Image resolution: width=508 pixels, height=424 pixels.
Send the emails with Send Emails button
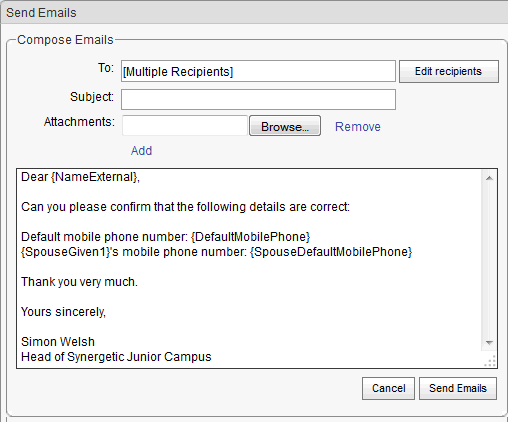(x=458, y=388)
